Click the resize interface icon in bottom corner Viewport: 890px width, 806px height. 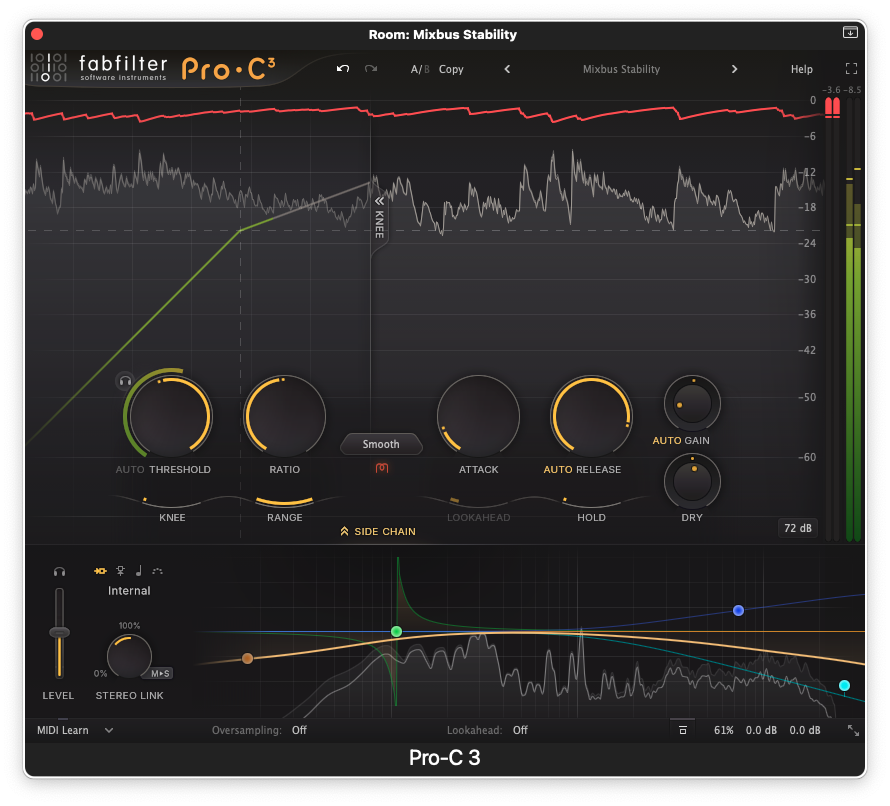[x=852, y=731]
